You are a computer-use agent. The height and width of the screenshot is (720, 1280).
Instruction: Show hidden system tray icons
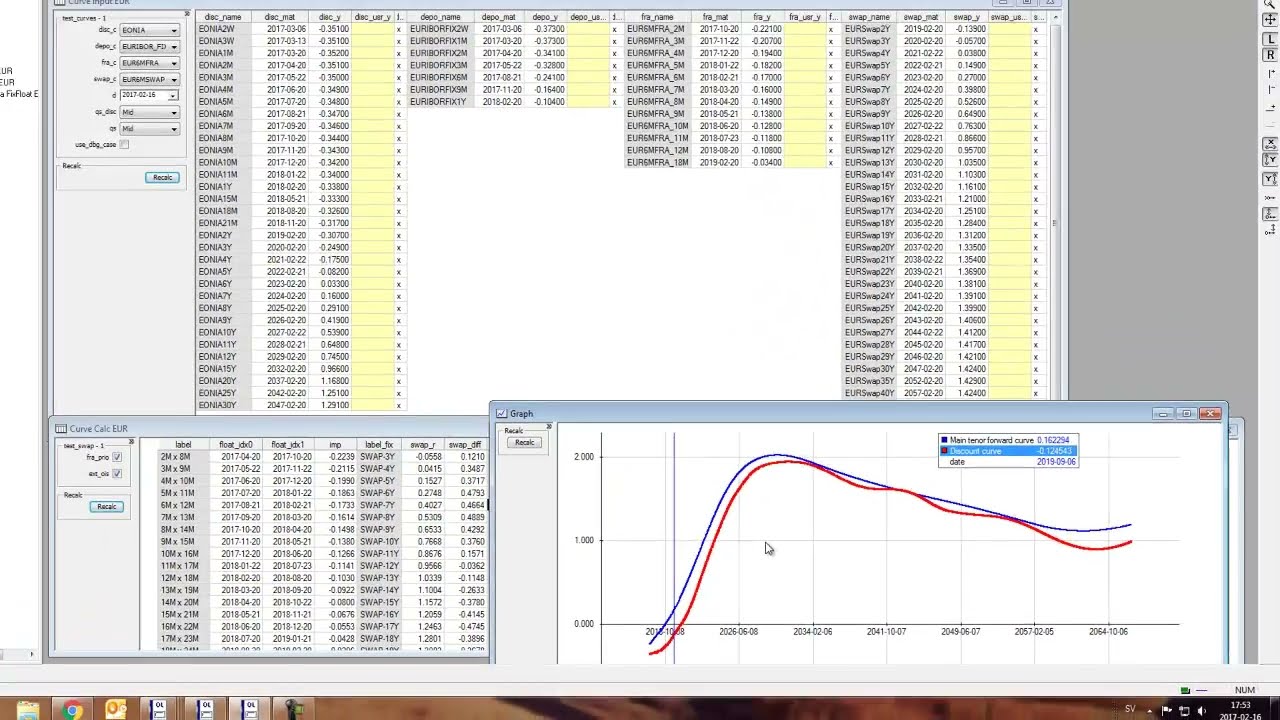click(1150, 710)
